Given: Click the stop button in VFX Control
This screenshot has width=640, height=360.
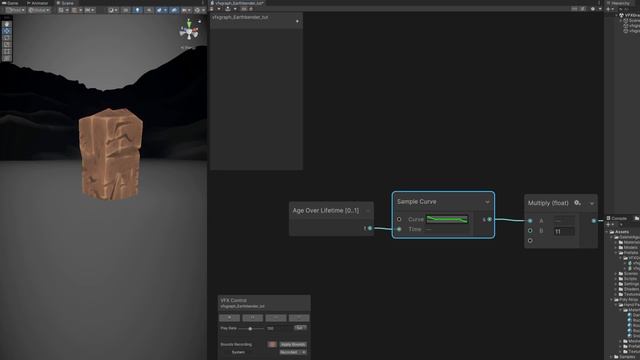Looking at the screenshot, I should pyautogui.click(x=229, y=318).
